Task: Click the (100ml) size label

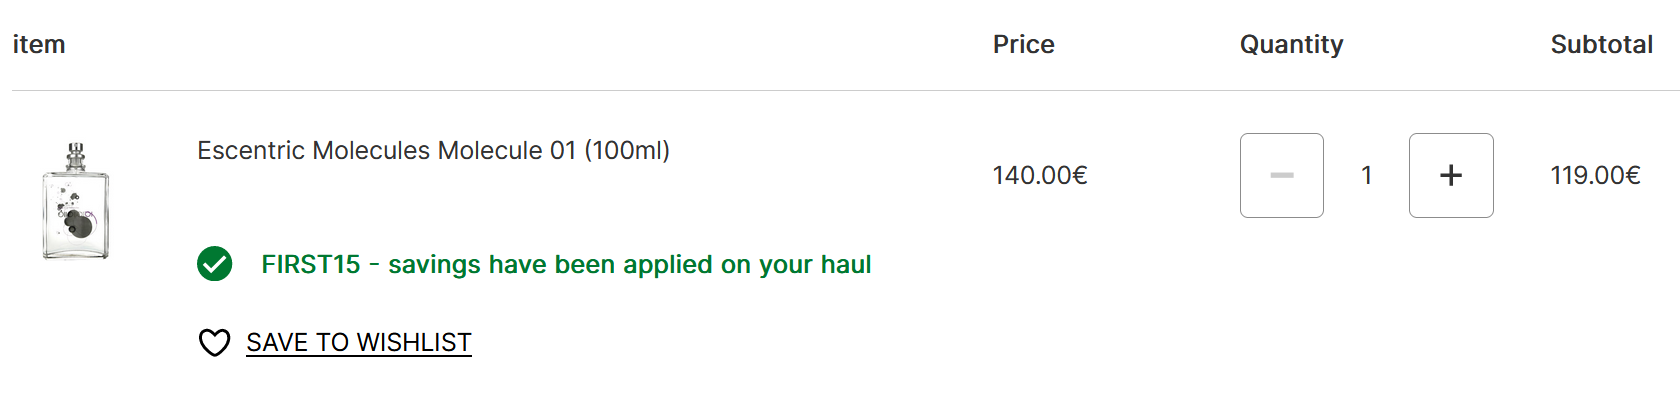Action: pos(627,151)
